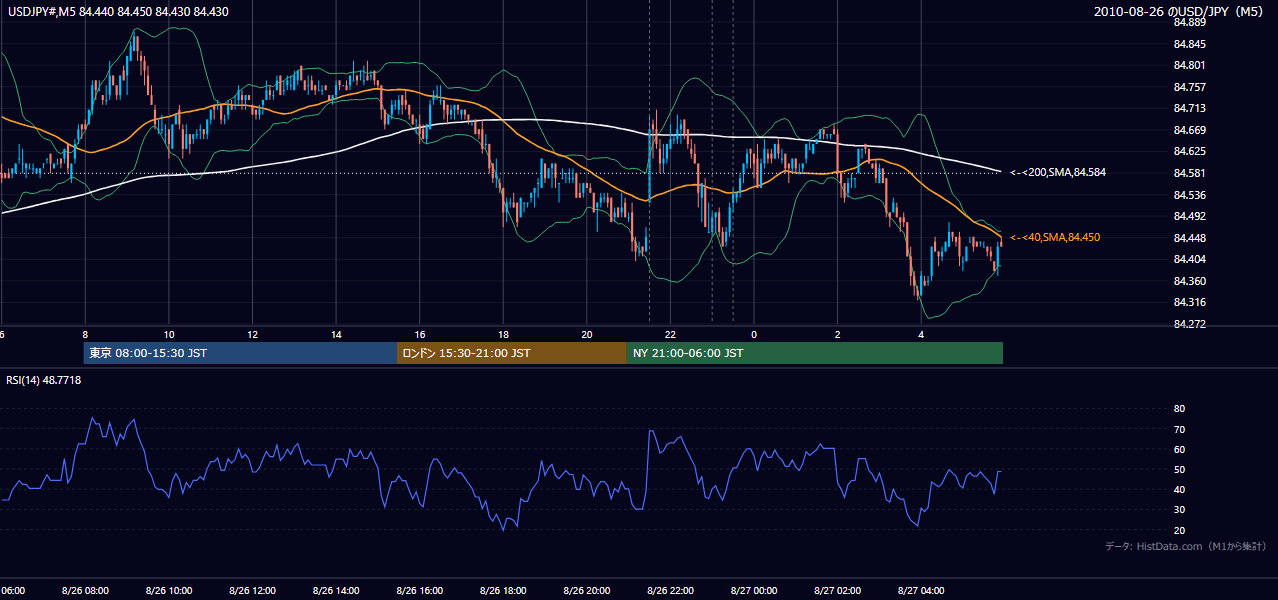Click the 8/26 22:00 time axis label
The width and height of the screenshot is (1278, 600).
tap(670, 591)
